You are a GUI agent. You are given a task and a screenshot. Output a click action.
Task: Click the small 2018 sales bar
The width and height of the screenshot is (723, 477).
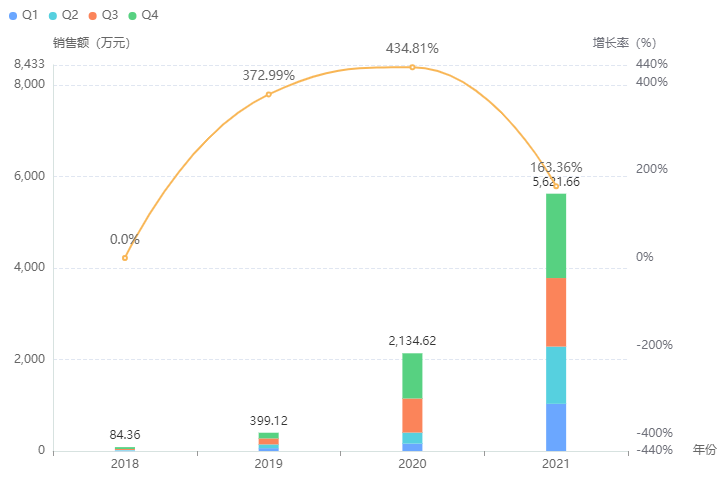click(x=125, y=449)
